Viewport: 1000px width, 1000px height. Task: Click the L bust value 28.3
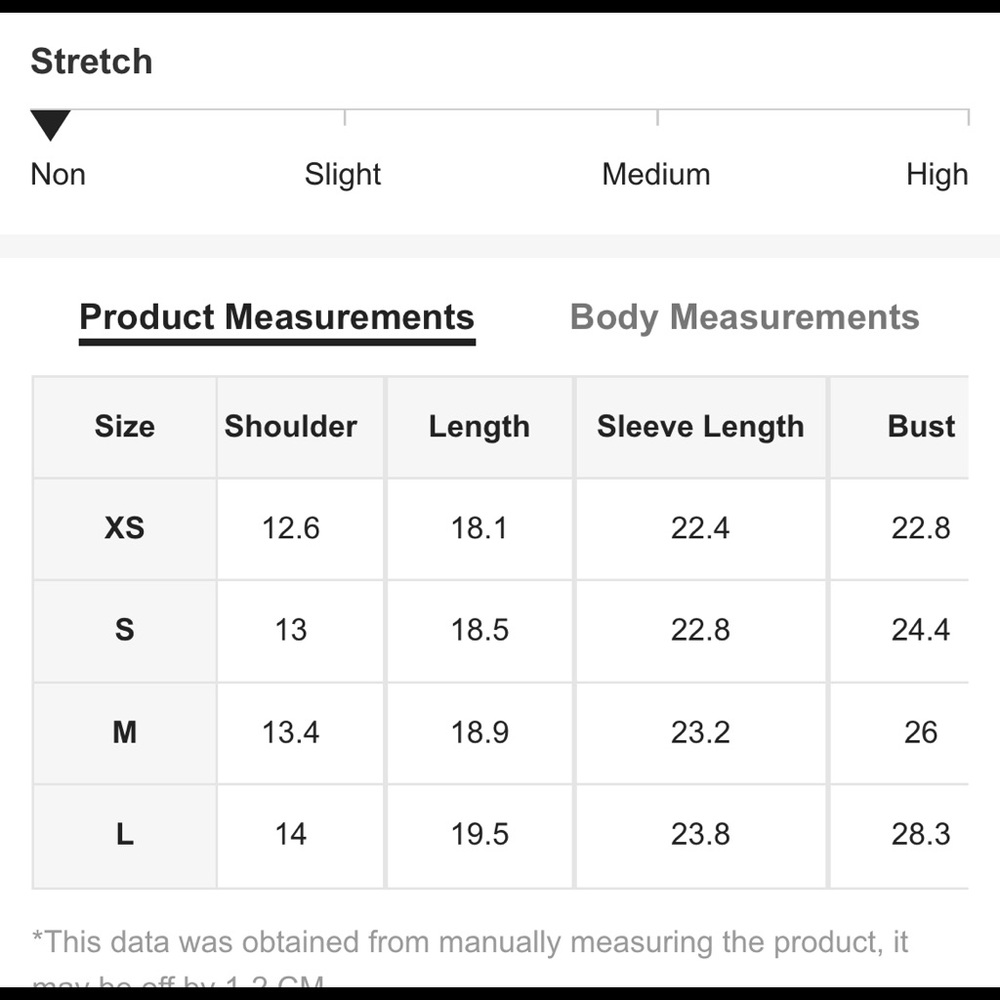pos(921,834)
